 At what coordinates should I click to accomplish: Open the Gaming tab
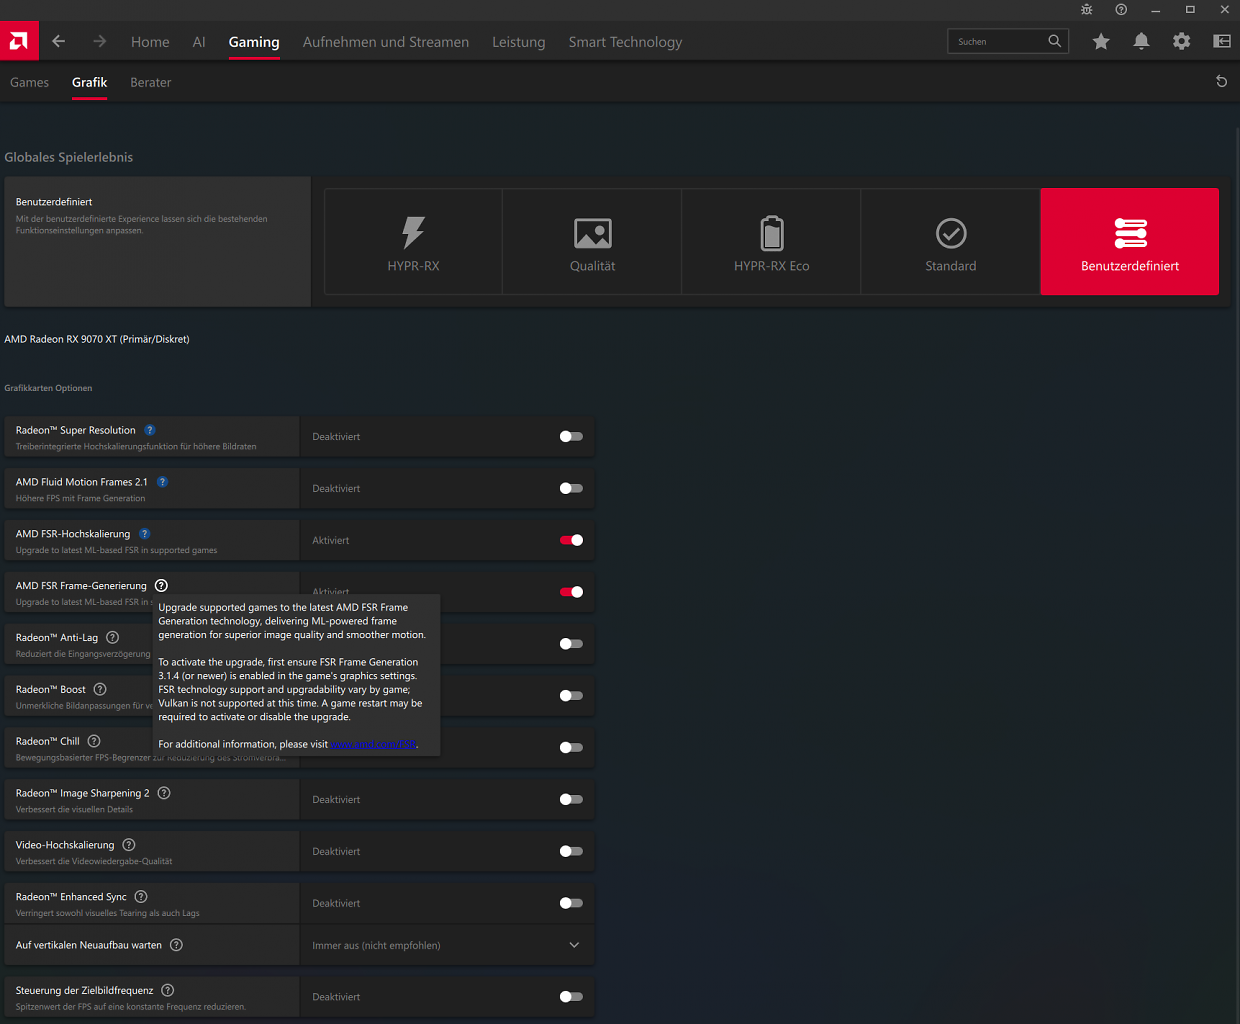click(x=254, y=42)
